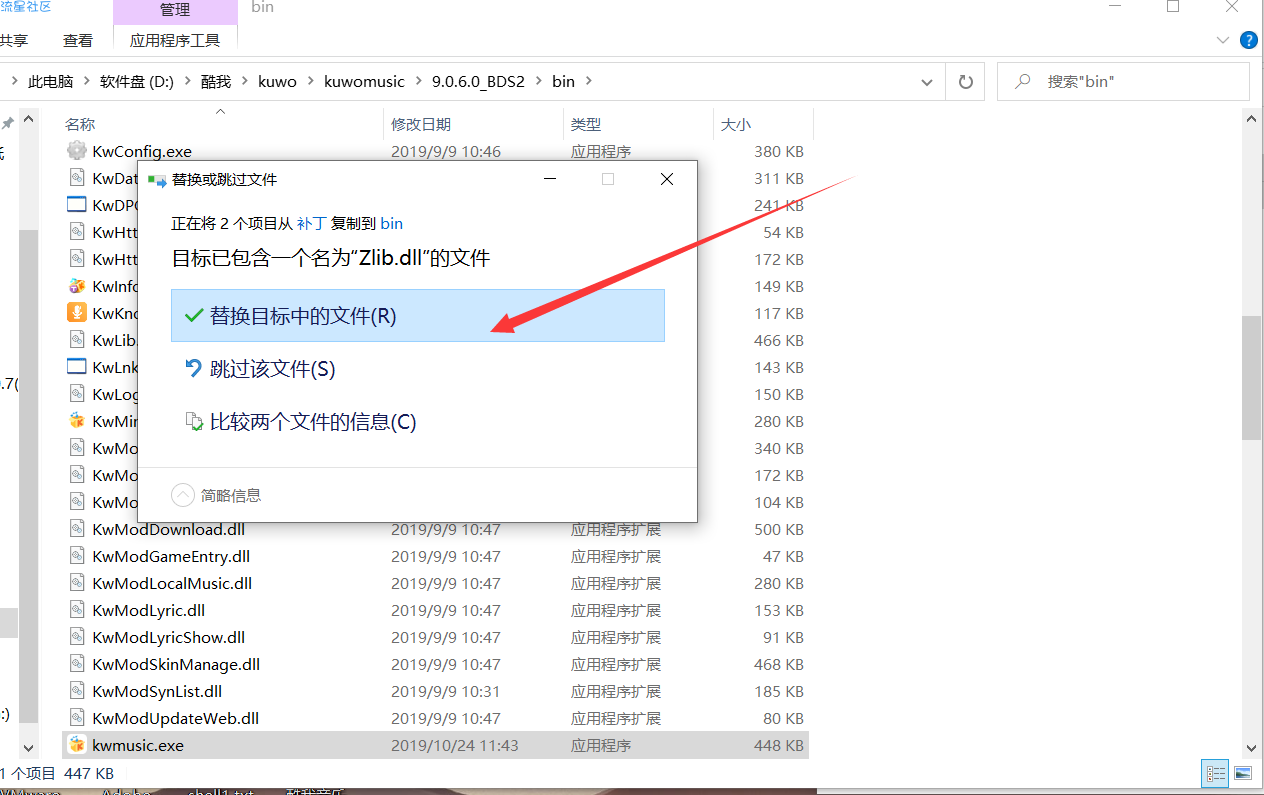The height and width of the screenshot is (795, 1264).
Task: Expand the chevron after bin in the path
Action: pos(588,82)
